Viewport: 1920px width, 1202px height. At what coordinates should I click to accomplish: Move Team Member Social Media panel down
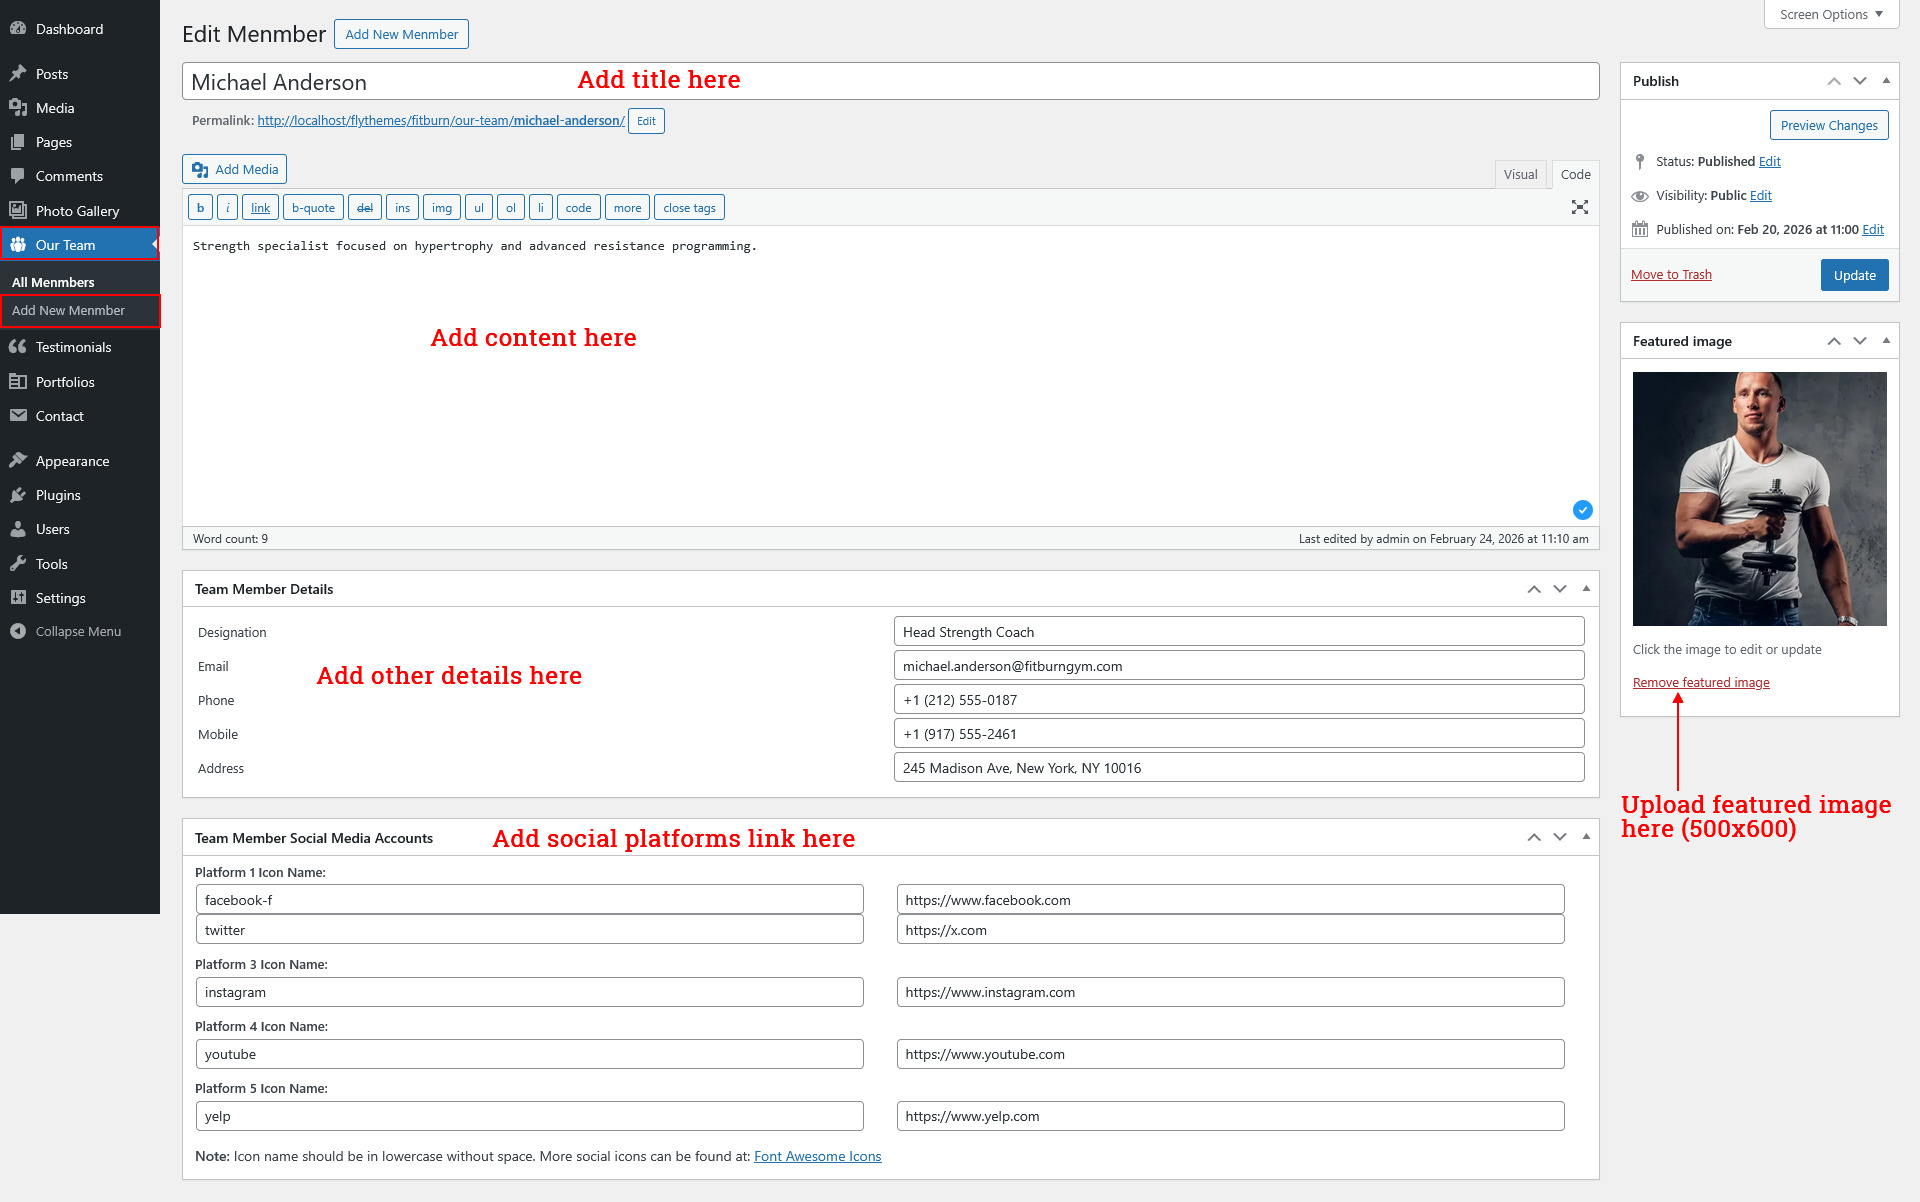coord(1560,838)
